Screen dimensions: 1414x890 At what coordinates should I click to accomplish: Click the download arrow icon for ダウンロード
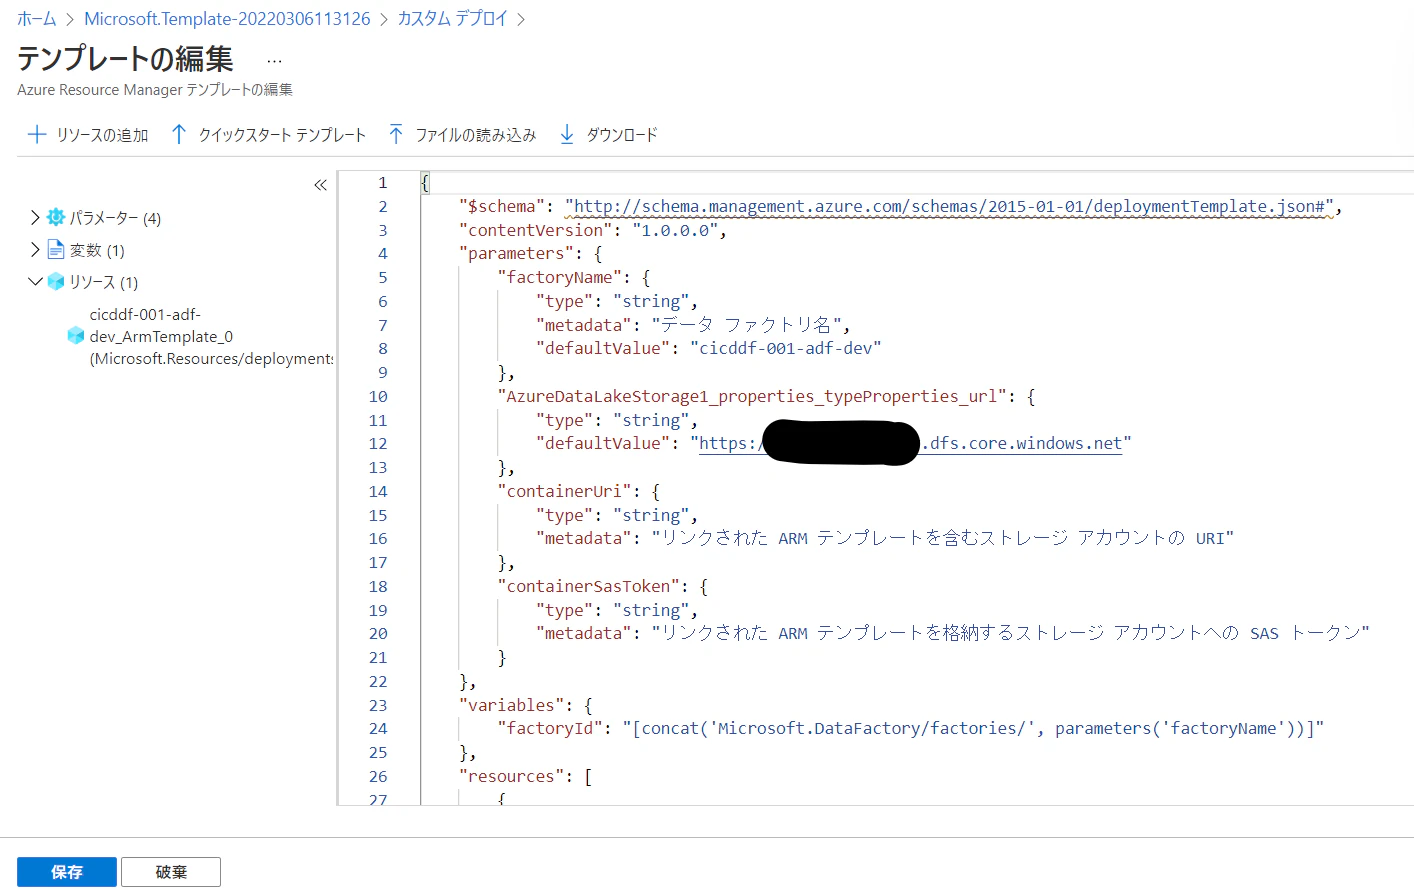pos(567,134)
